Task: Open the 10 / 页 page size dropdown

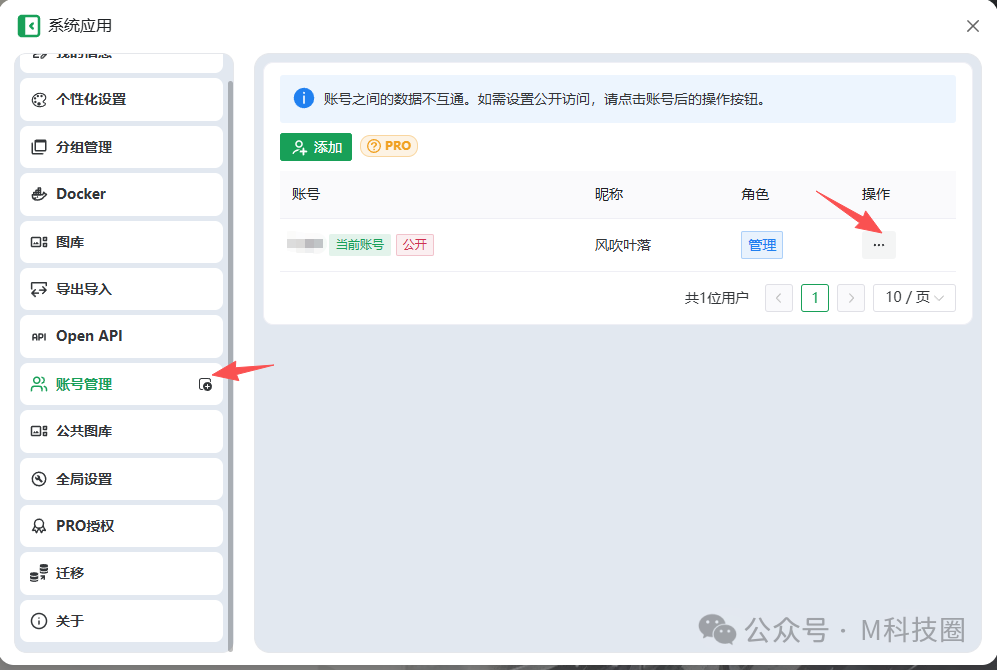Action: [x=914, y=297]
